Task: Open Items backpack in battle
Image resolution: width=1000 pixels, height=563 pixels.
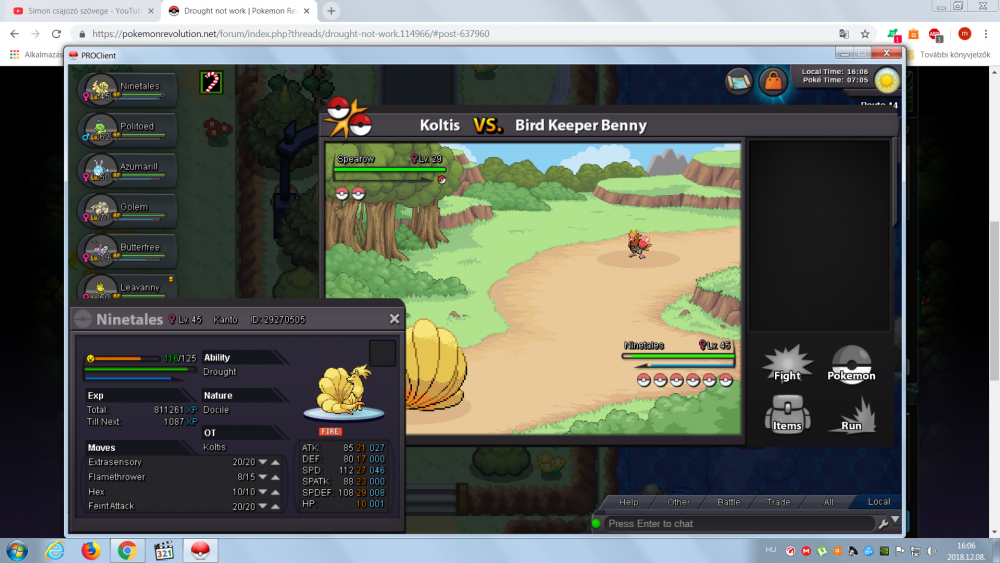Action: coord(787,414)
